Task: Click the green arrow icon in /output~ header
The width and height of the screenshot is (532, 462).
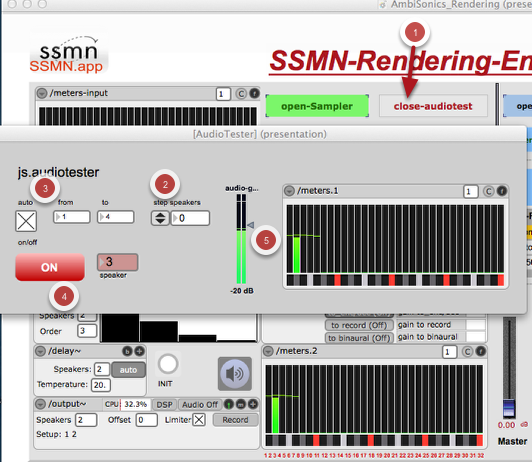Action: (229, 404)
